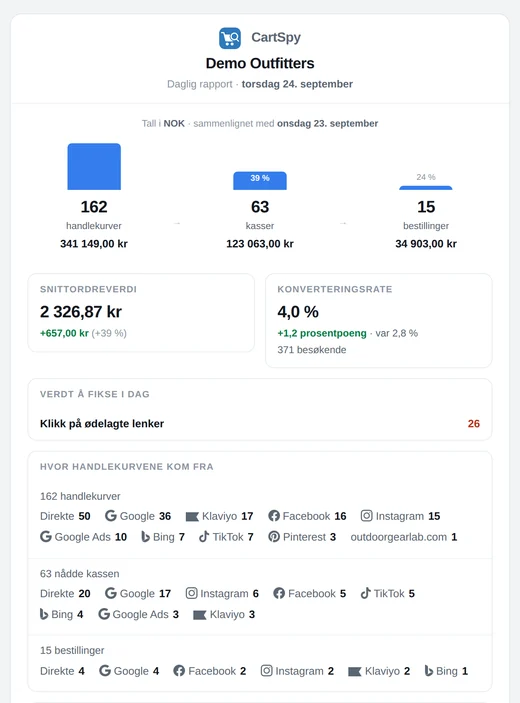Click the 63 kasser count
The height and width of the screenshot is (703, 520).
[x=260, y=207]
